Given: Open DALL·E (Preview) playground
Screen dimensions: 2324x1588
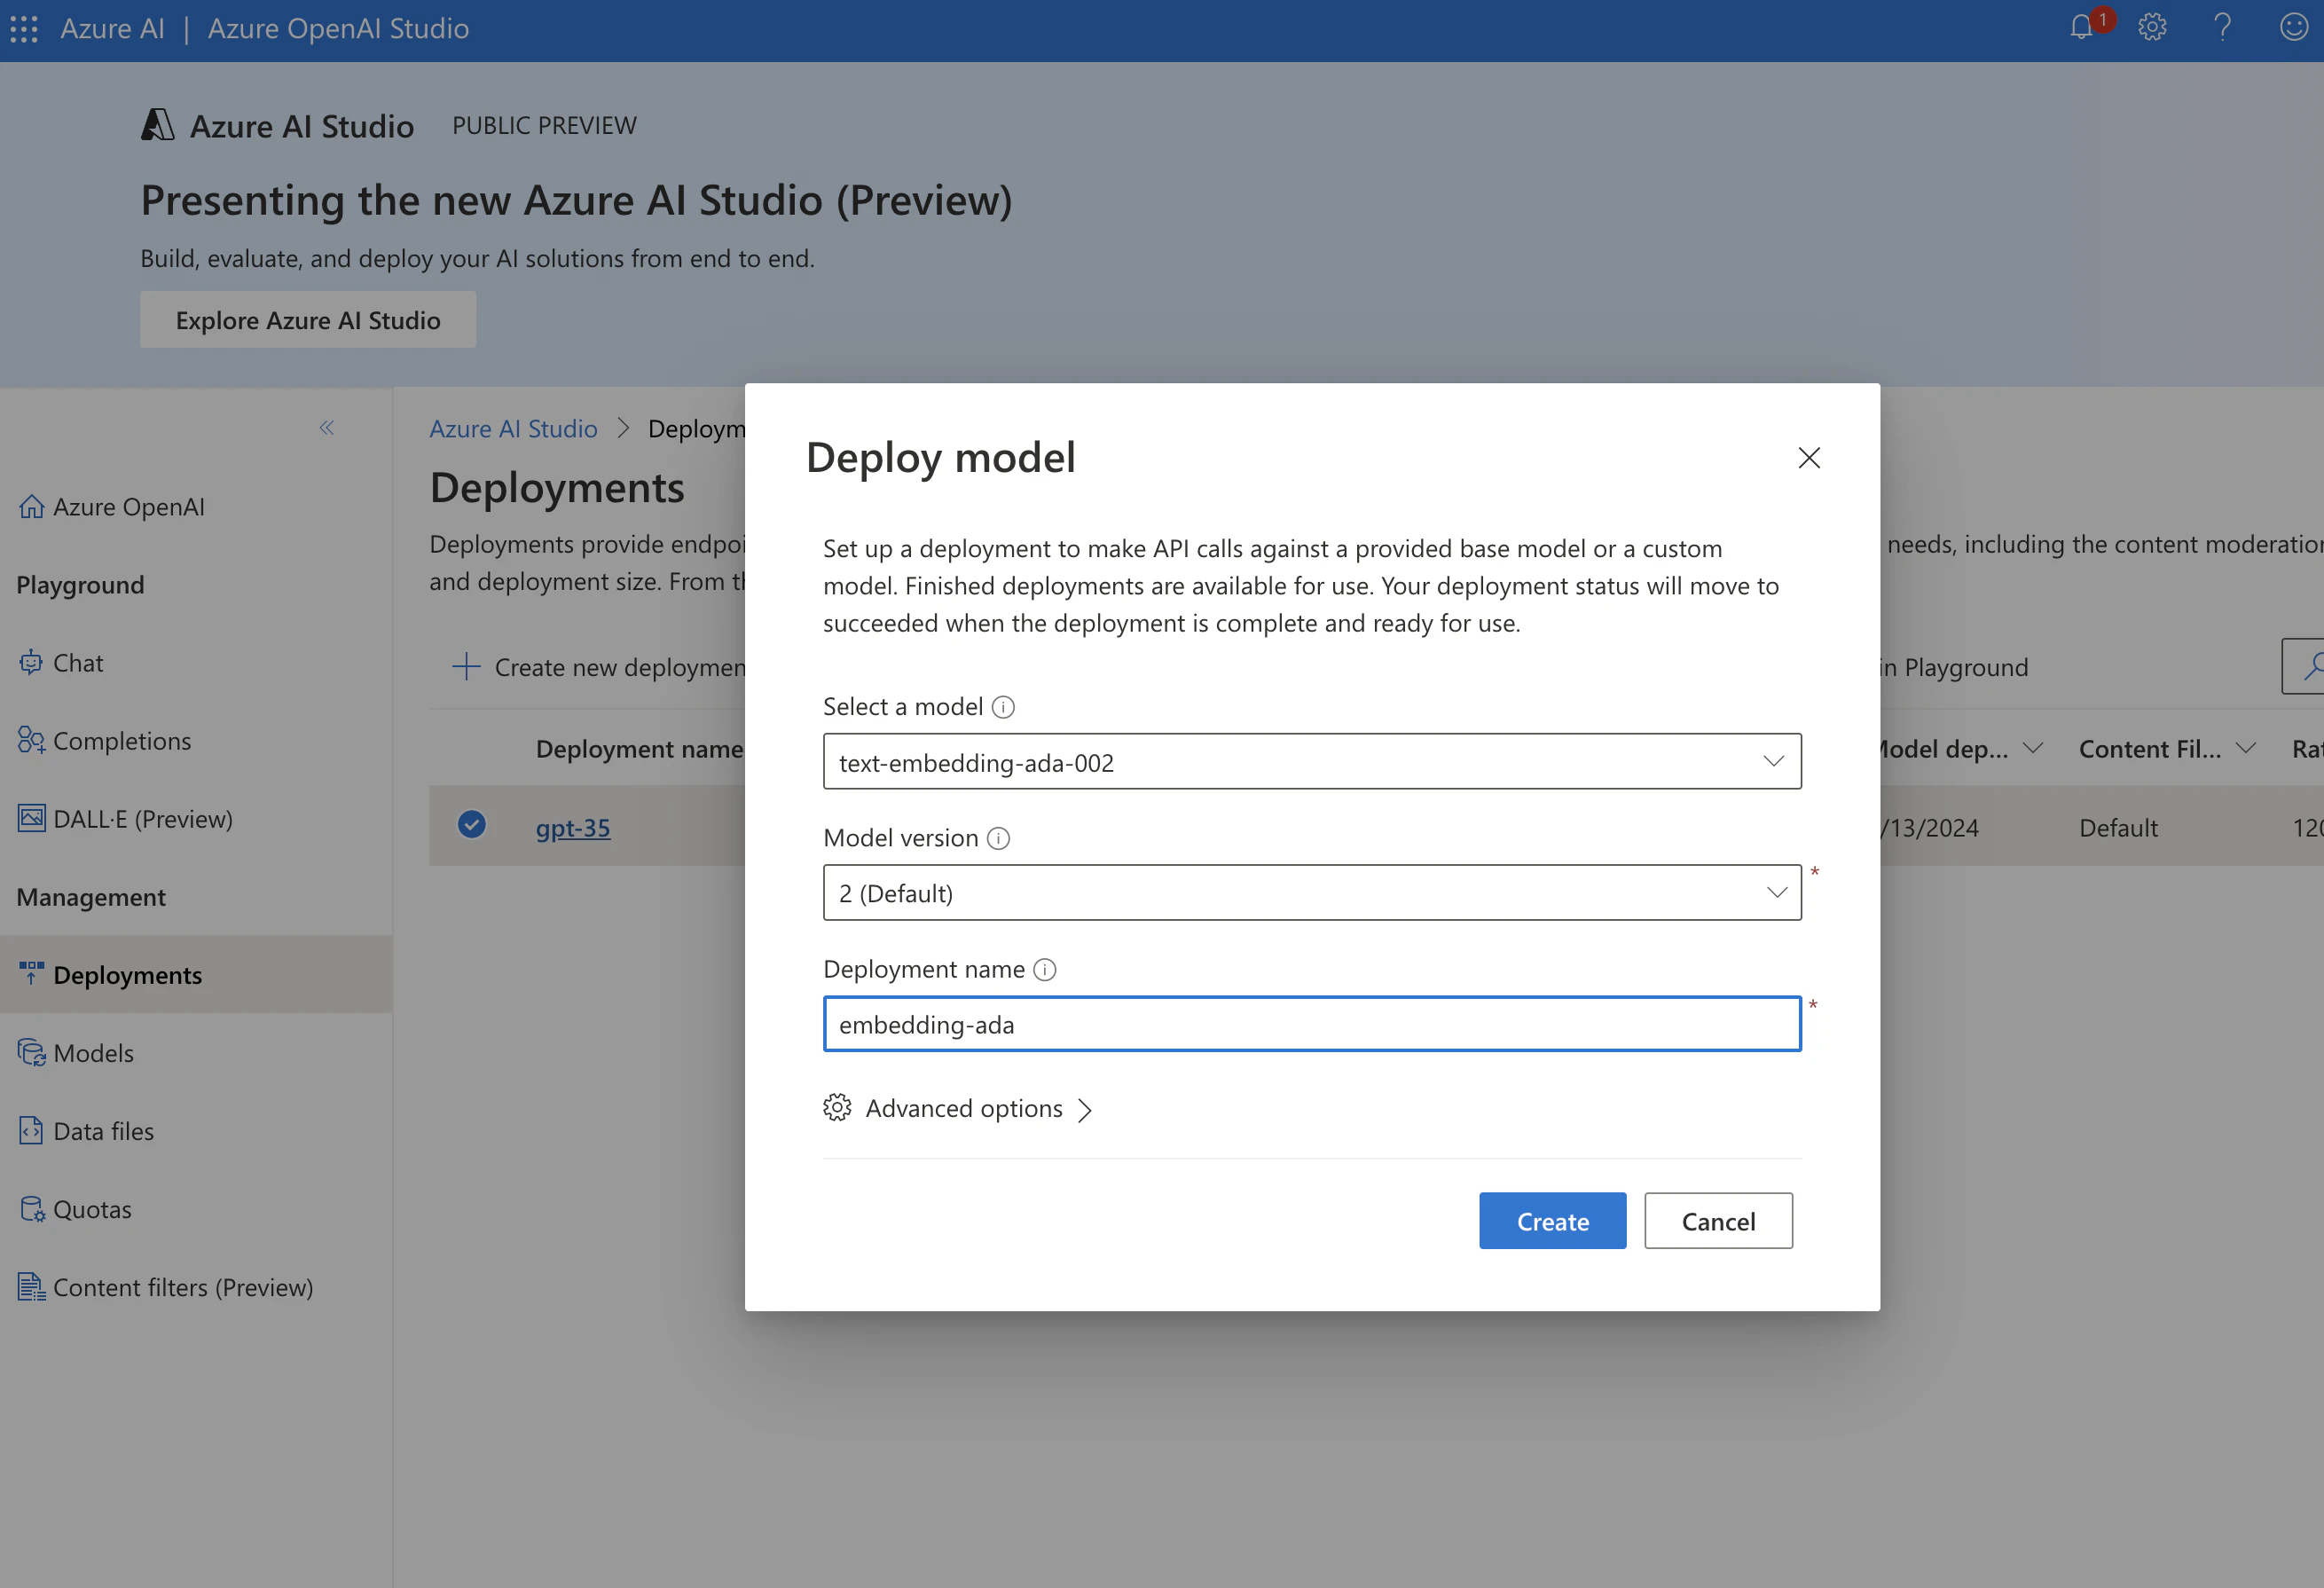Looking at the screenshot, I should [126, 819].
